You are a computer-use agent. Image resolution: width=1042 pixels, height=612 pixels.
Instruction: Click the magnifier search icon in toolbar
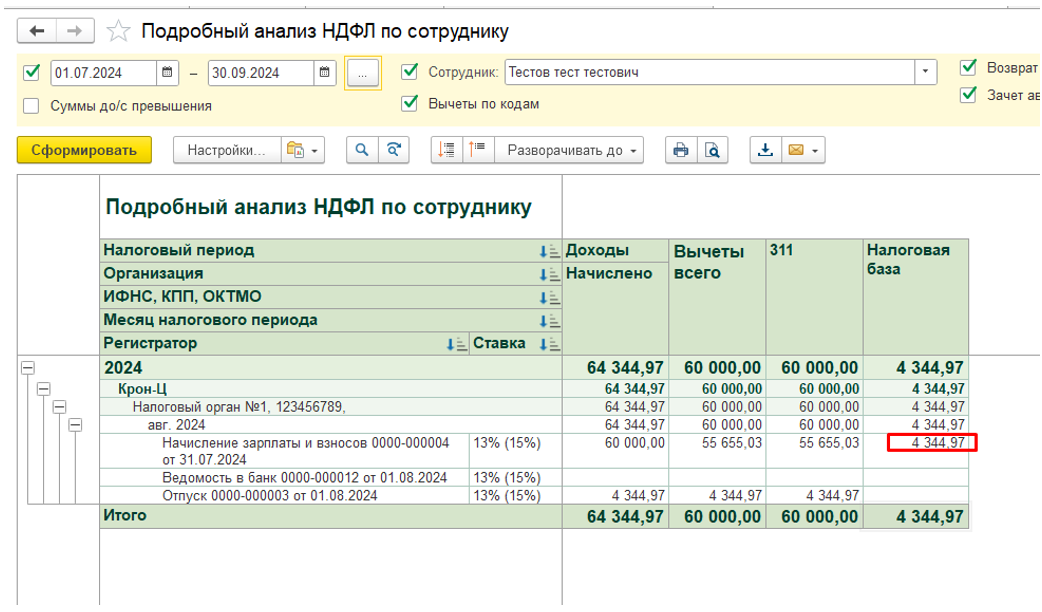click(x=362, y=150)
